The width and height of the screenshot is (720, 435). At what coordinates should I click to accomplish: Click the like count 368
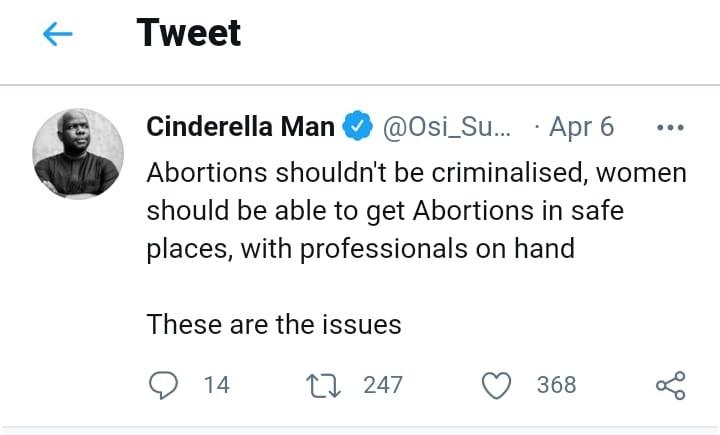(556, 384)
